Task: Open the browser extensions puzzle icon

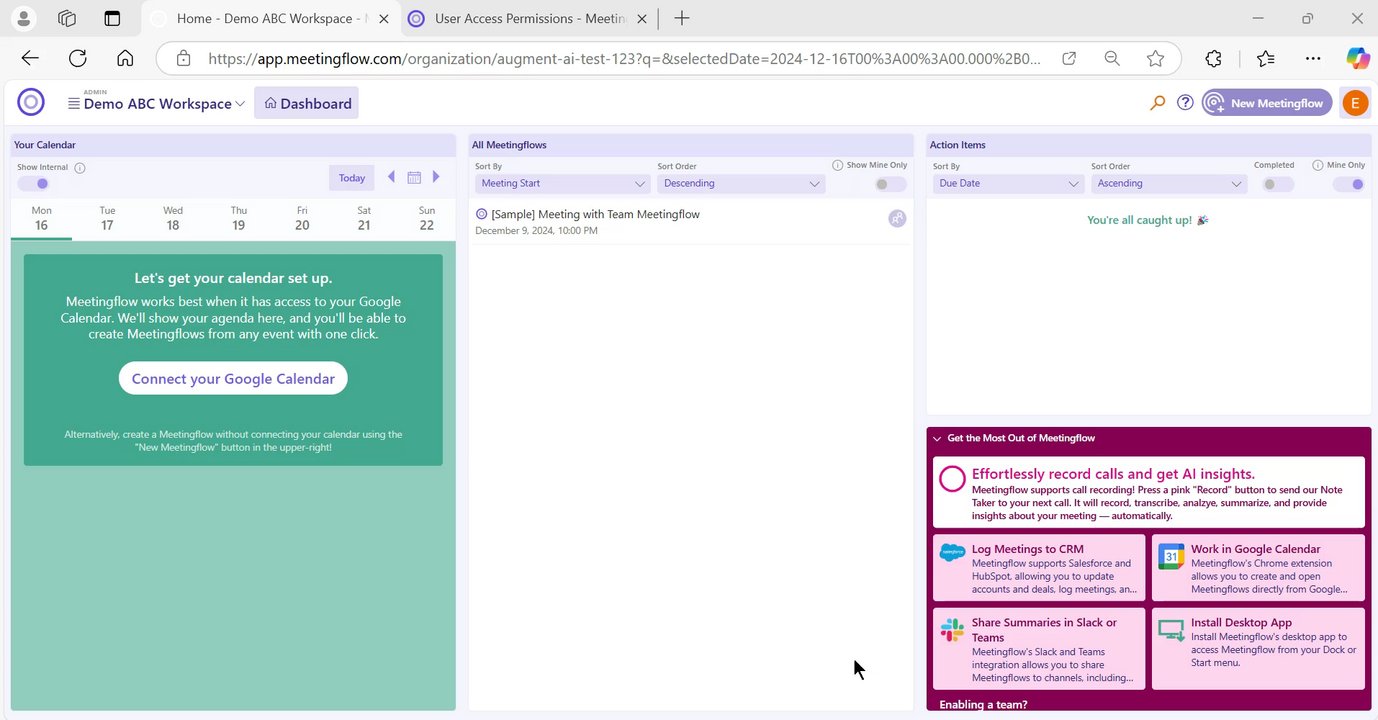Action: [x=1213, y=58]
